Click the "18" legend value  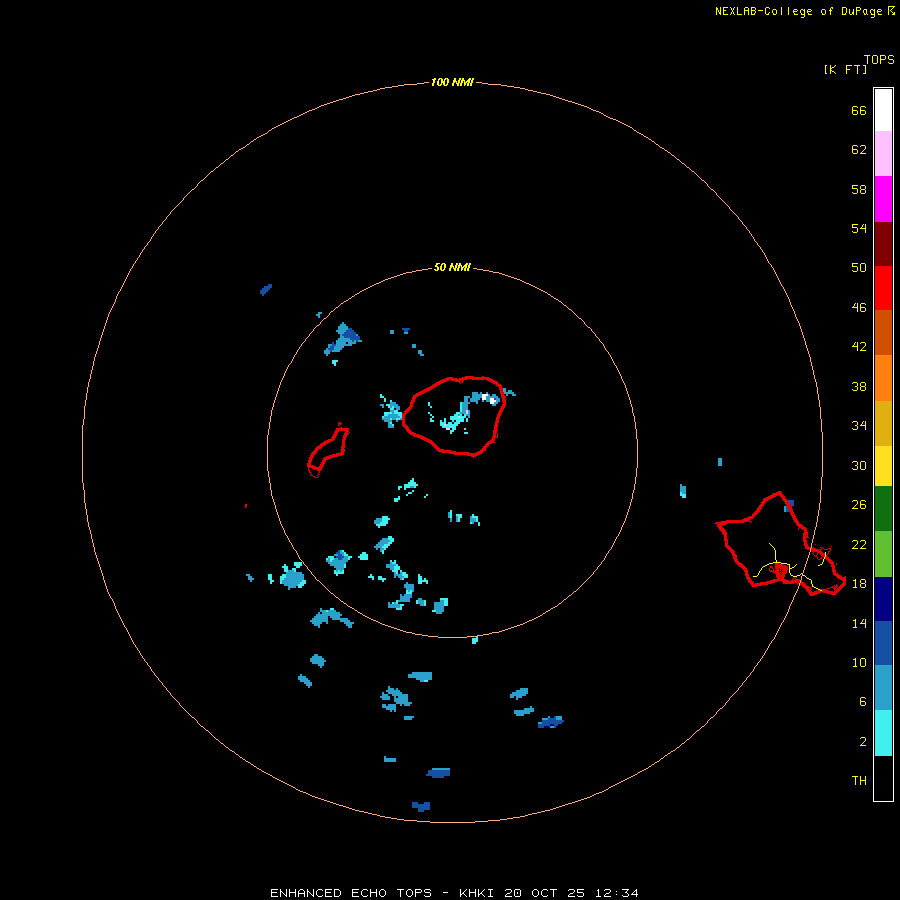click(859, 583)
